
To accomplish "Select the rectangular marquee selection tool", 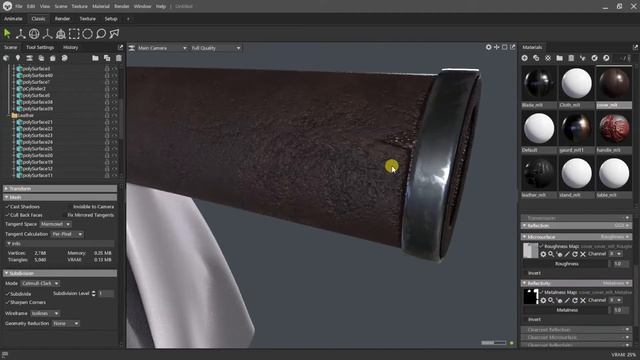I will point(74,34).
